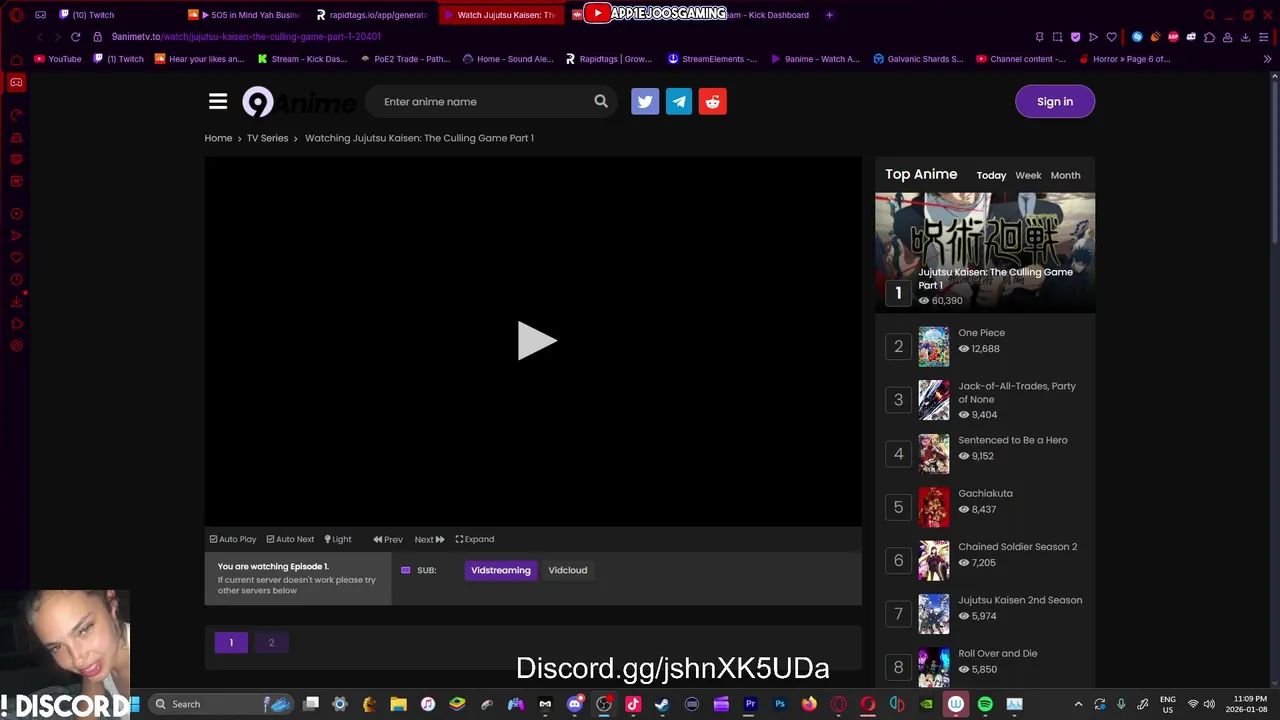Open Jack-of-All-Trades, Party of None entry

[1017, 392]
